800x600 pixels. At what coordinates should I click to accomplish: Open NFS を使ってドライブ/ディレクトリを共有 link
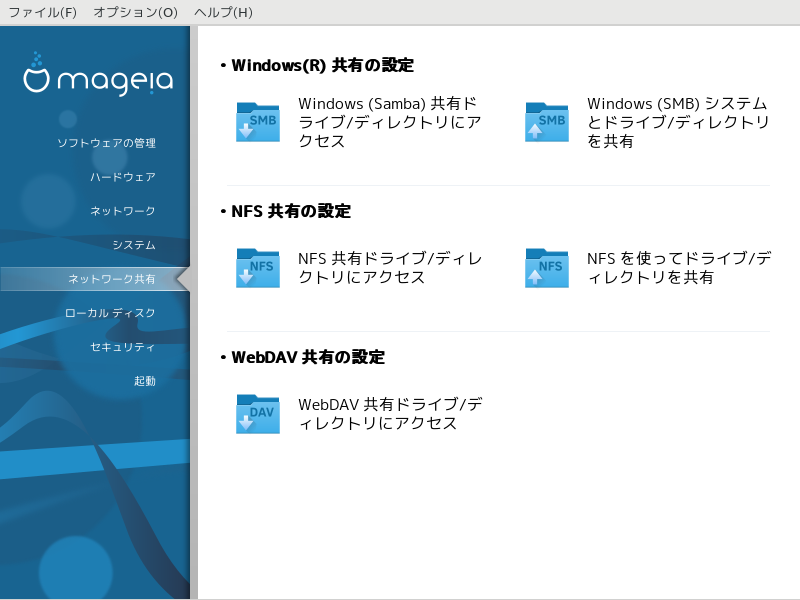(679, 268)
